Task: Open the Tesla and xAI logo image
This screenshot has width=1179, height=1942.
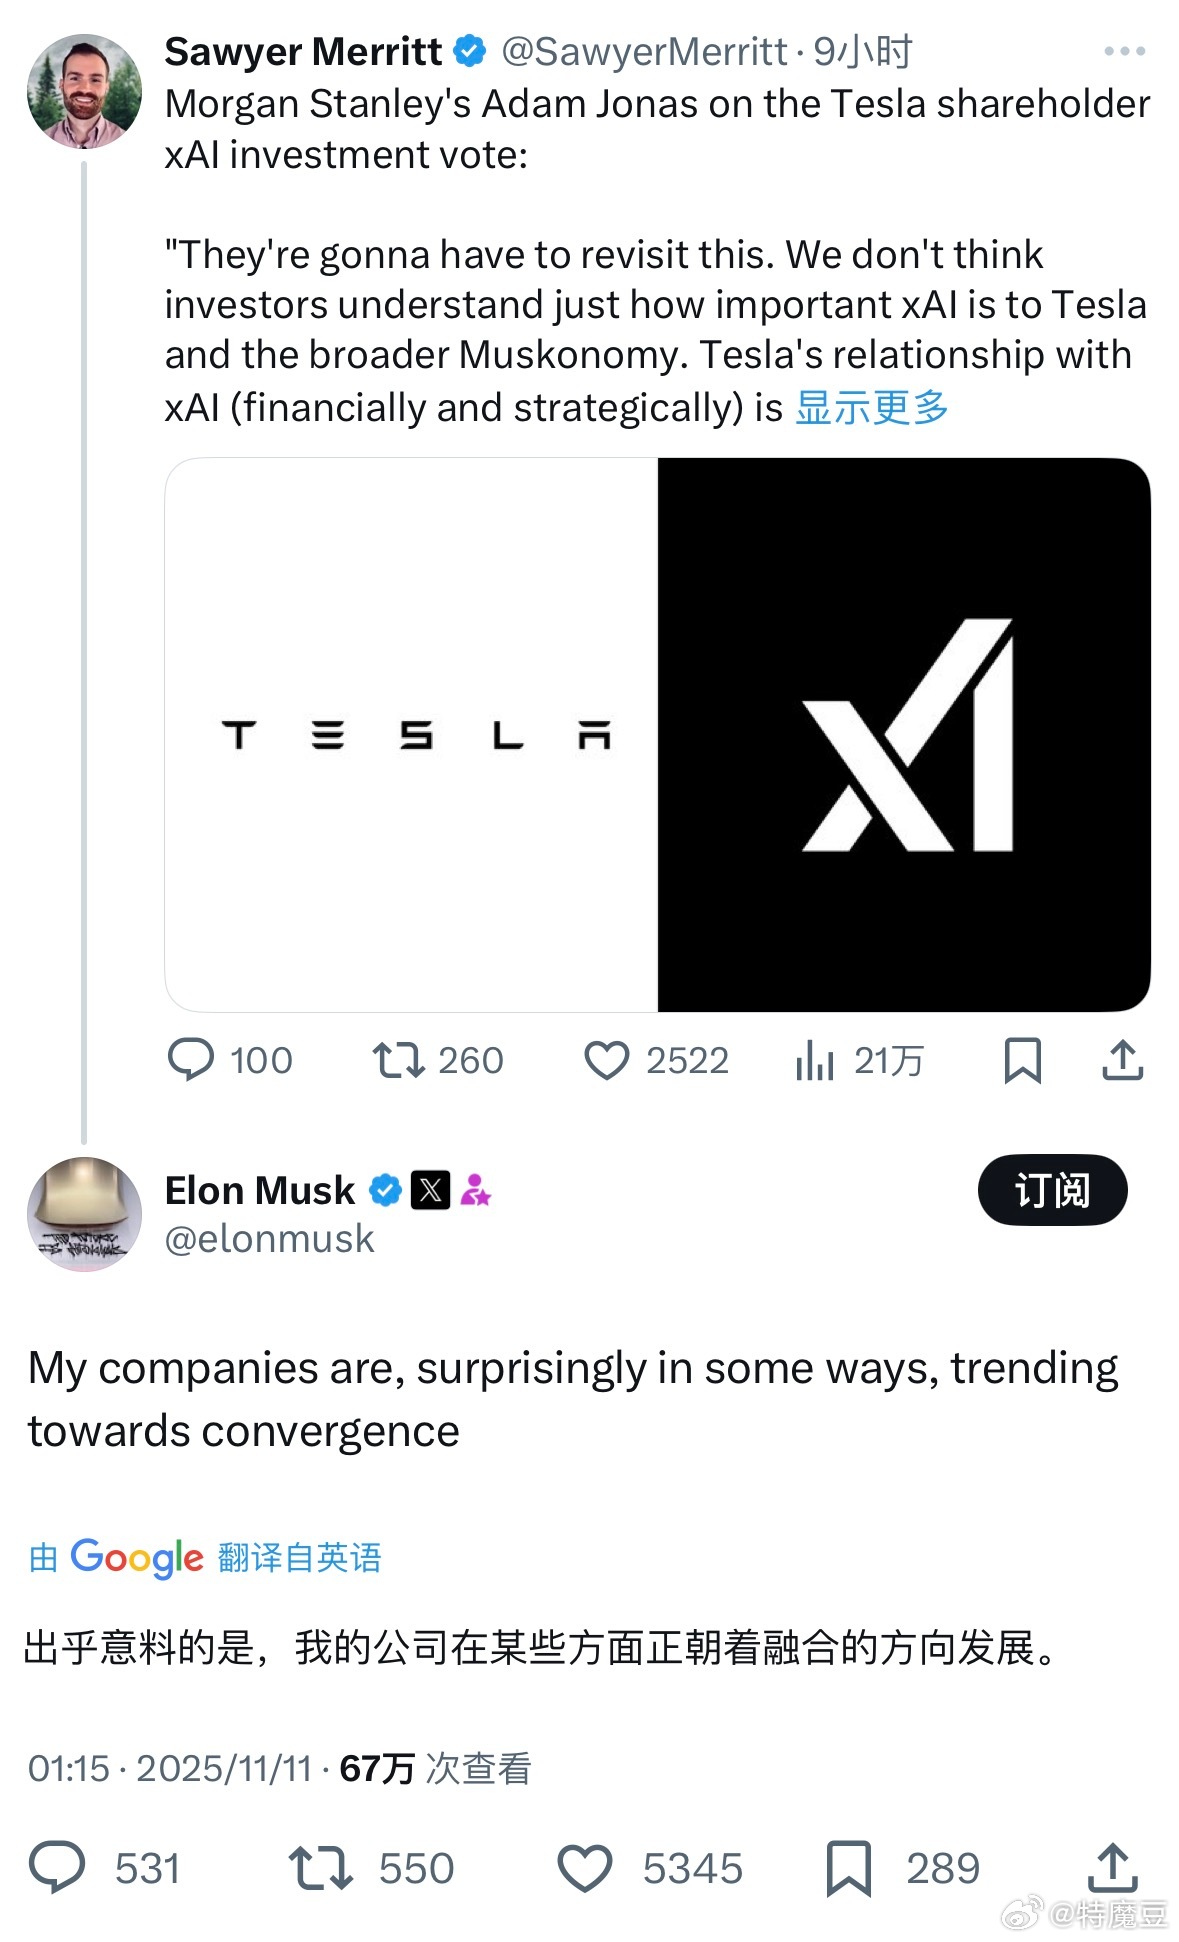Action: coord(657,734)
